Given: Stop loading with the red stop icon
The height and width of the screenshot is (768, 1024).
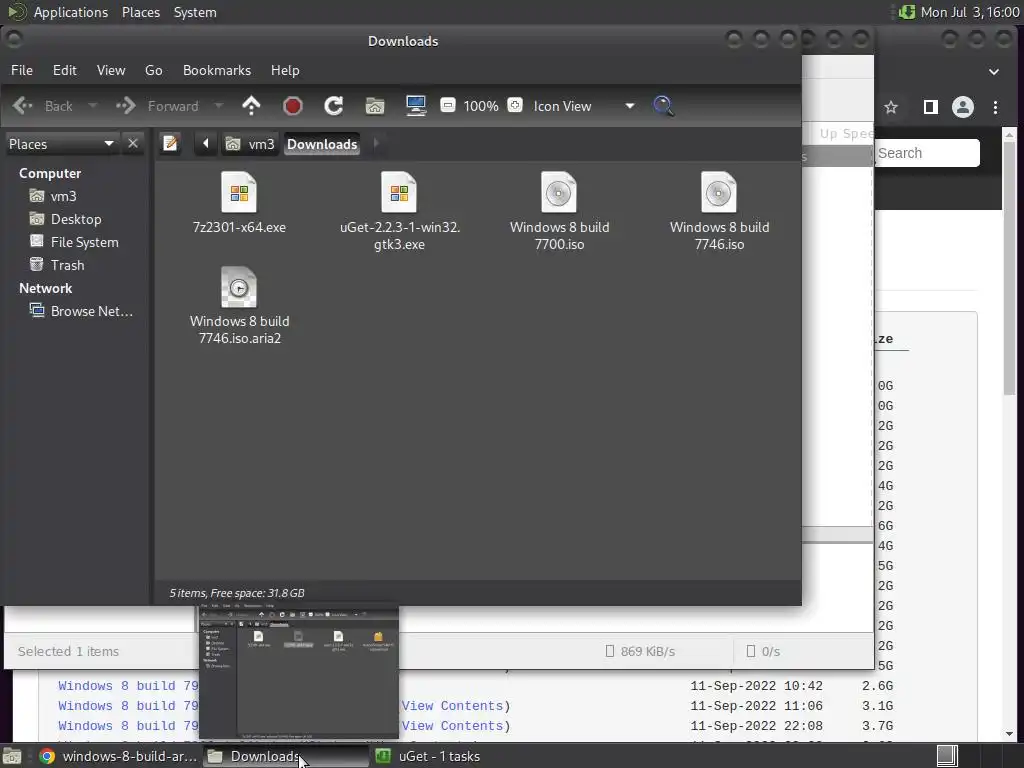Looking at the screenshot, I should pos(293,106).
